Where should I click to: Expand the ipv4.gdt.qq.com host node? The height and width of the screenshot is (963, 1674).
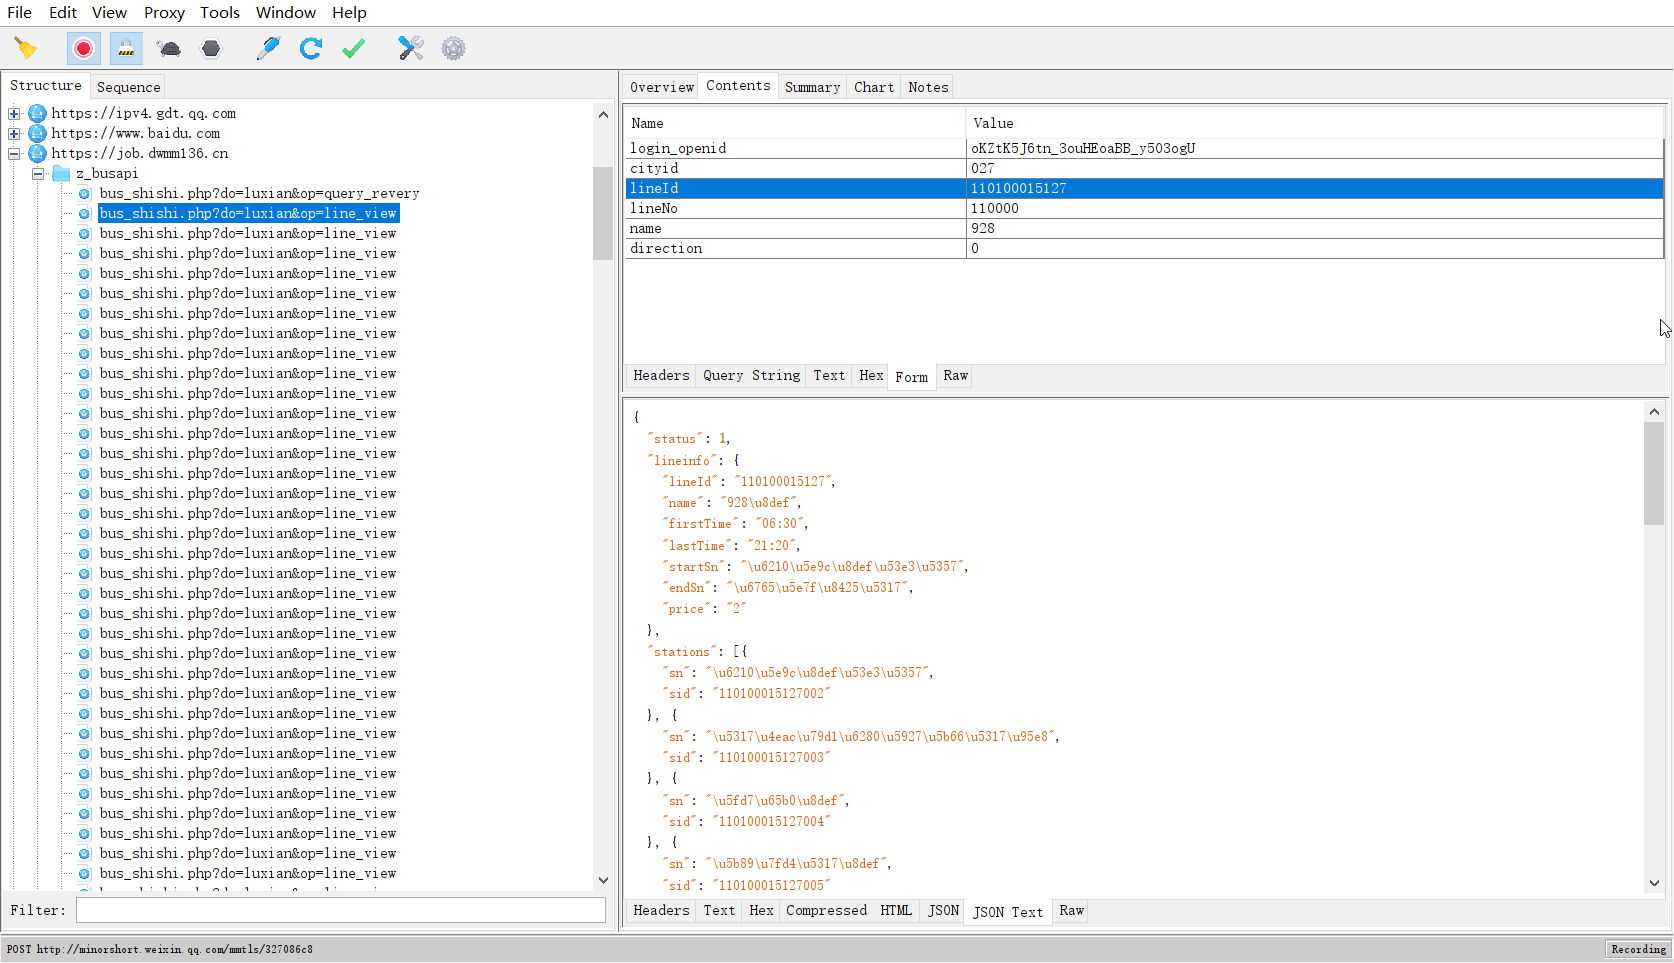click(x=14, y=113)
